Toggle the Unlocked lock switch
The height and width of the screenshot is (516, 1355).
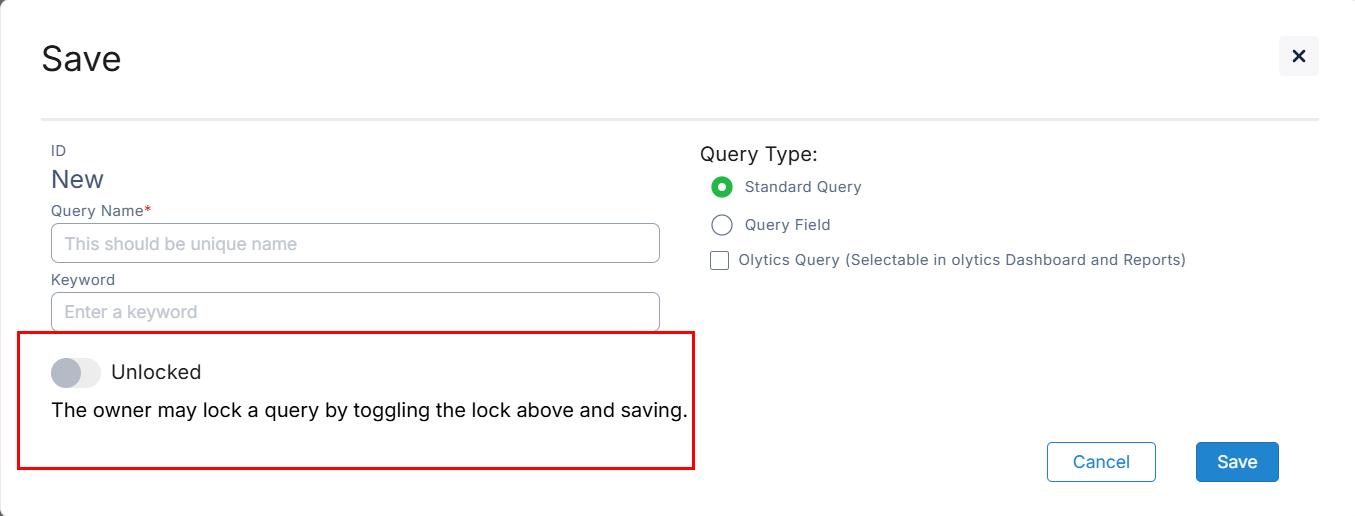point(76,373)
